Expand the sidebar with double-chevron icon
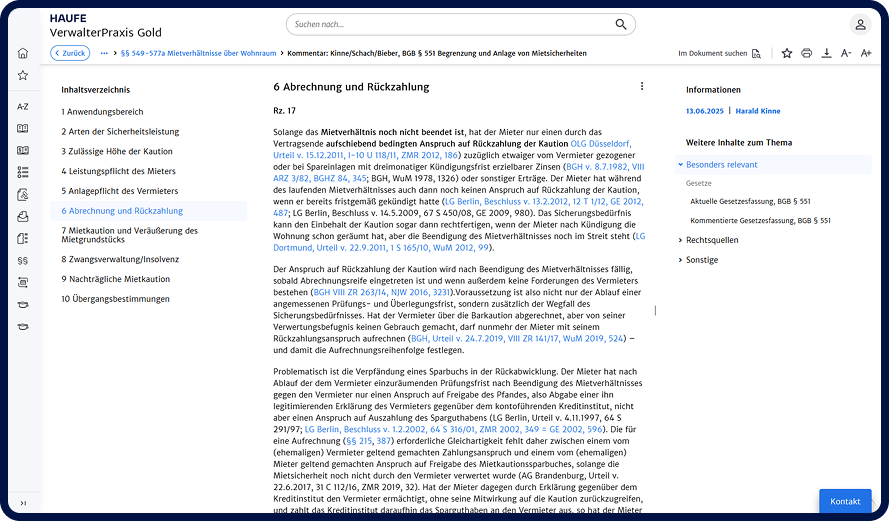This screenshot has height=521, width=889. tap(23, 502)
